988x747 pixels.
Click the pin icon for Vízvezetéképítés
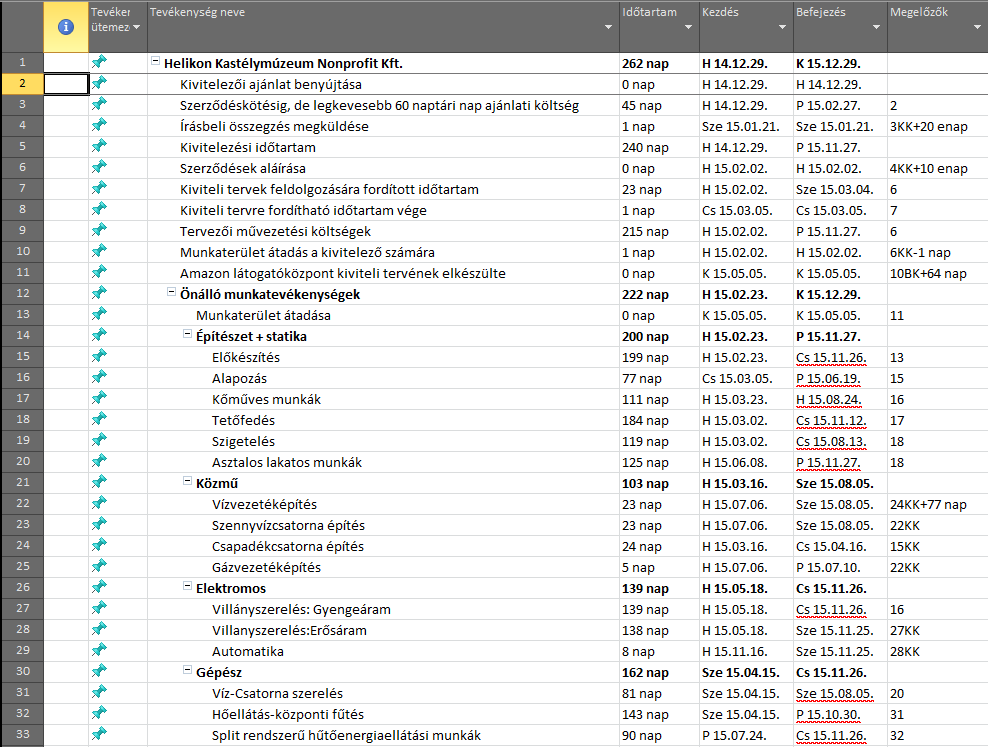(99, 503)
